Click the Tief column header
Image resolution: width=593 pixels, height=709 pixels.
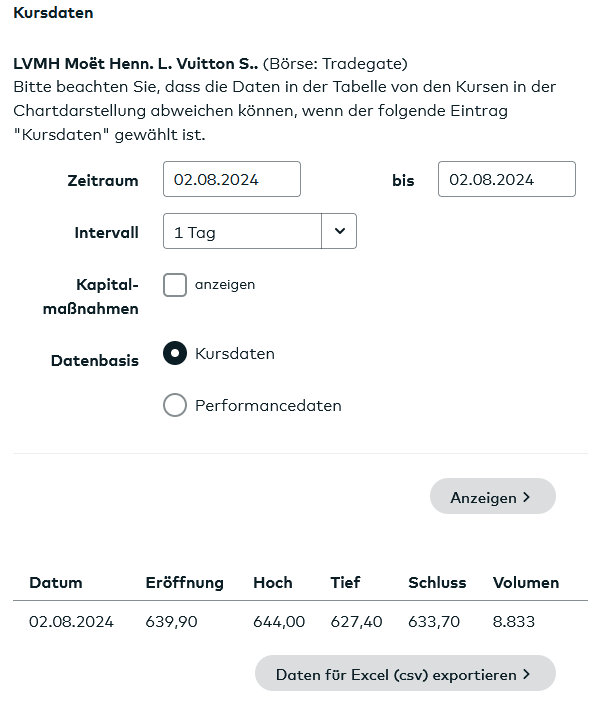pos(345,582)
